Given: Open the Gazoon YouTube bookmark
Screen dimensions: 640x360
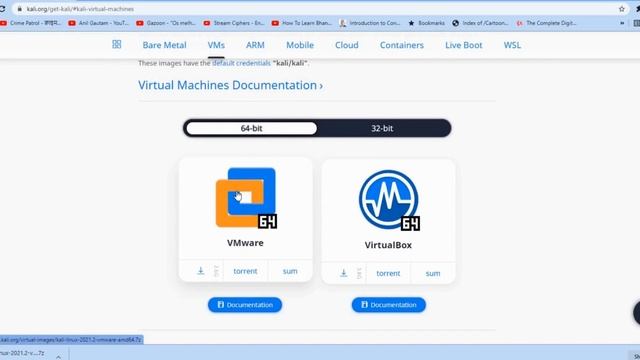Looking at the screenshot, I should point(166,23).
